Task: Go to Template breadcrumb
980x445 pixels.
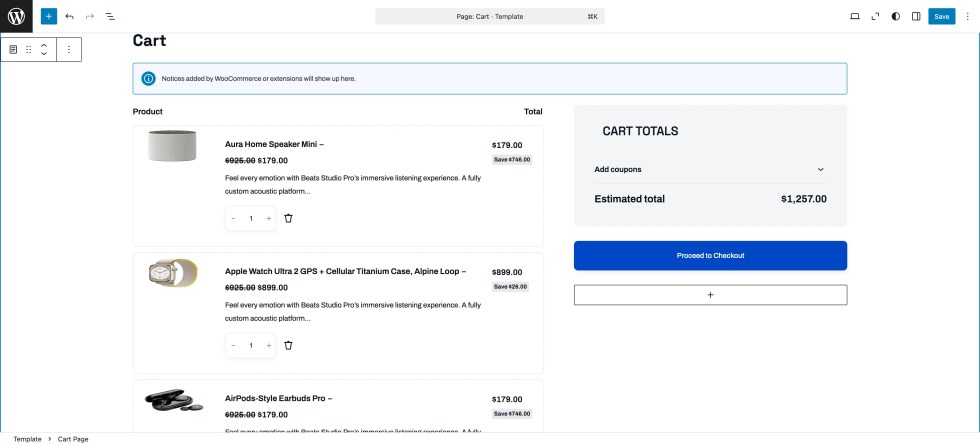Action: point(28,439)
